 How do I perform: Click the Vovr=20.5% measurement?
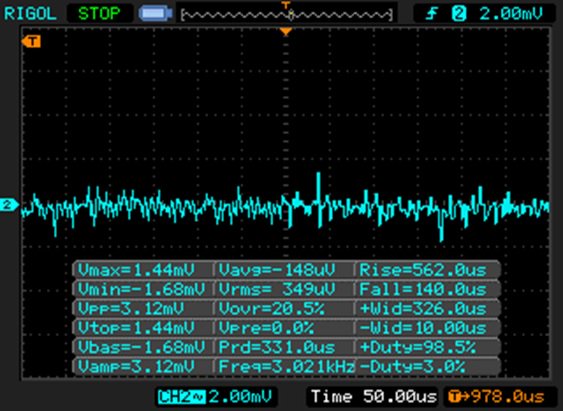(x=272, y=309)
